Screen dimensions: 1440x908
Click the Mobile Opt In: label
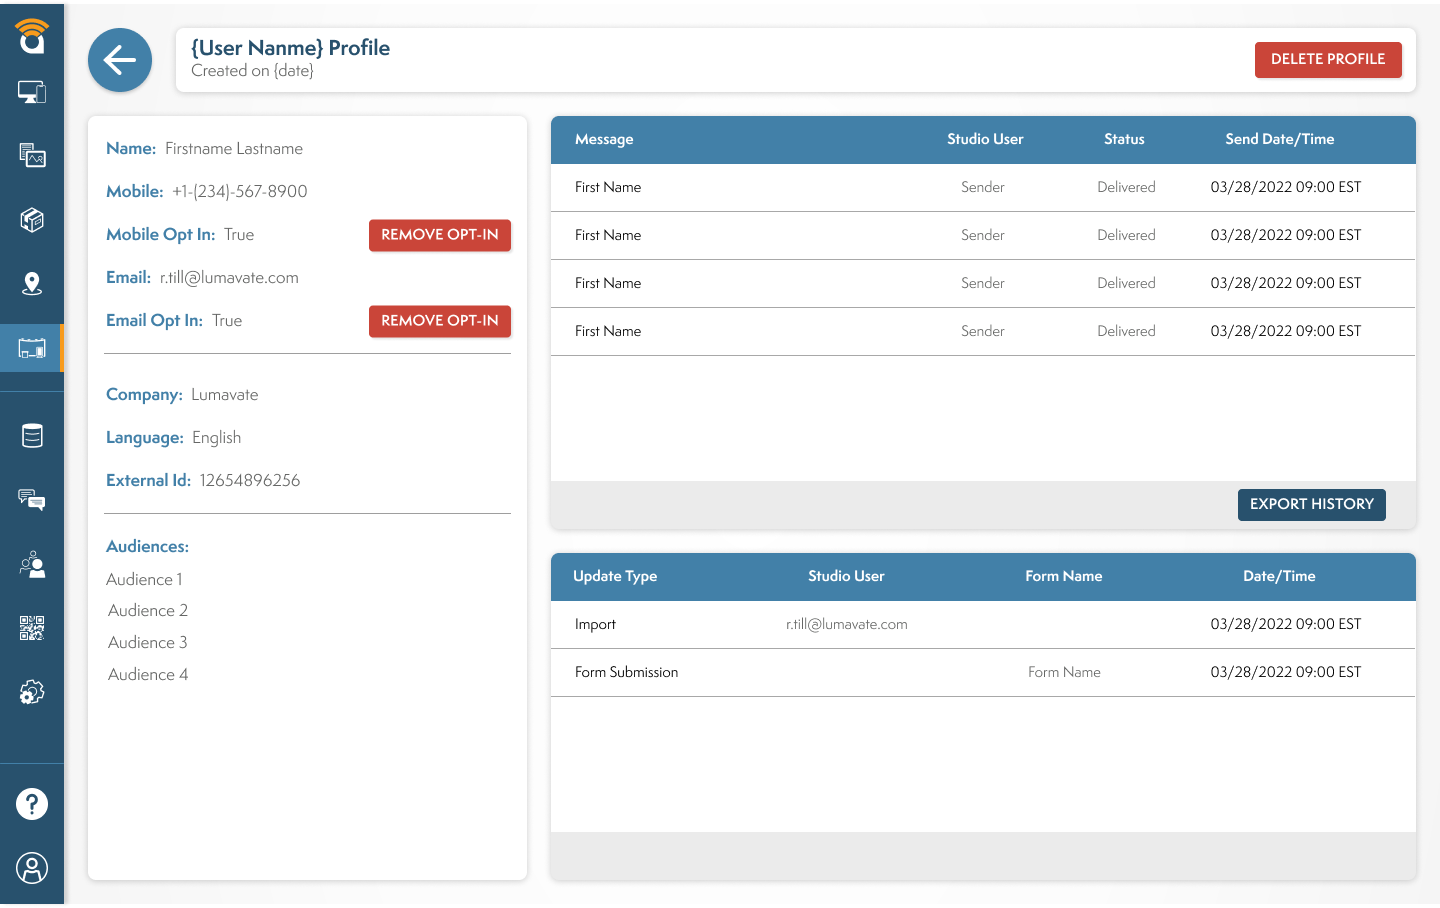[160, 234]
